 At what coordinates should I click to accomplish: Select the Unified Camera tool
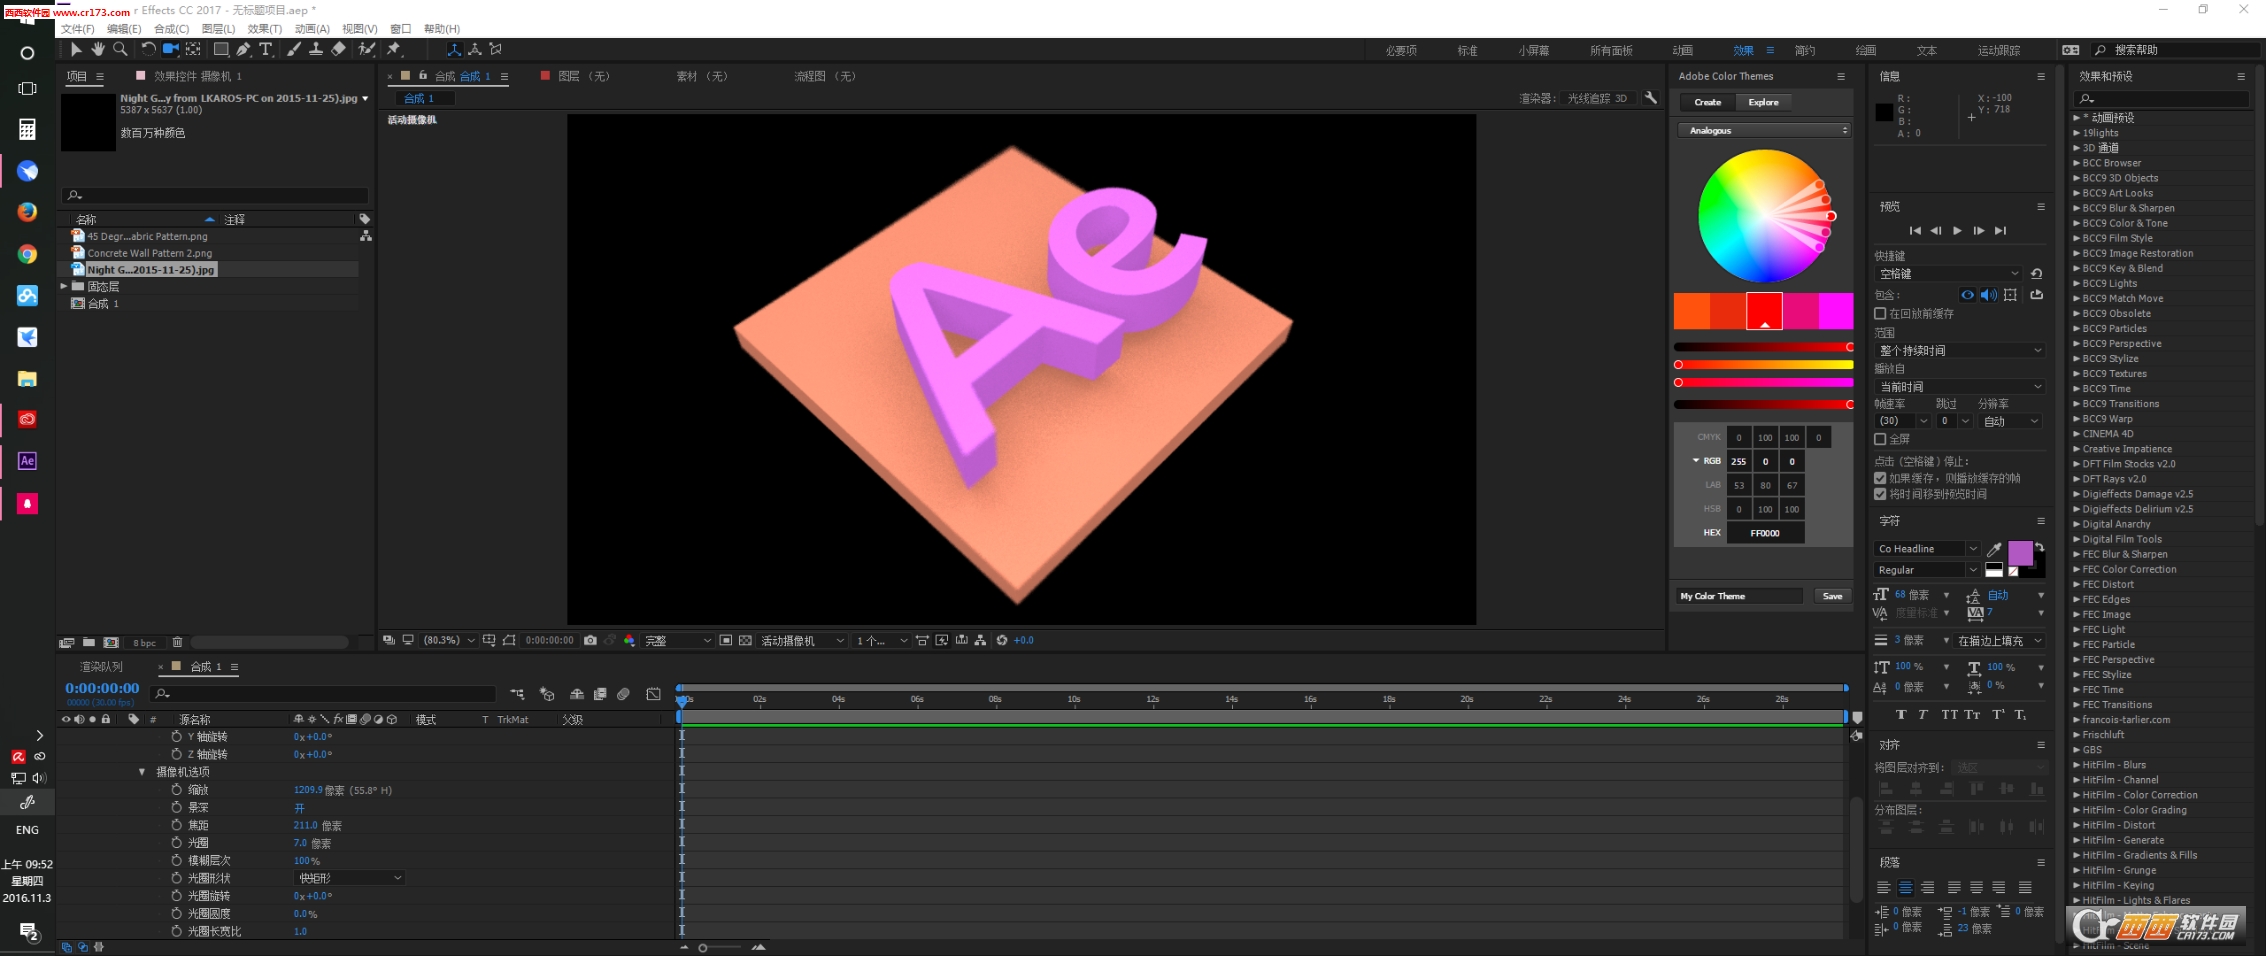[x=170, y=49]
